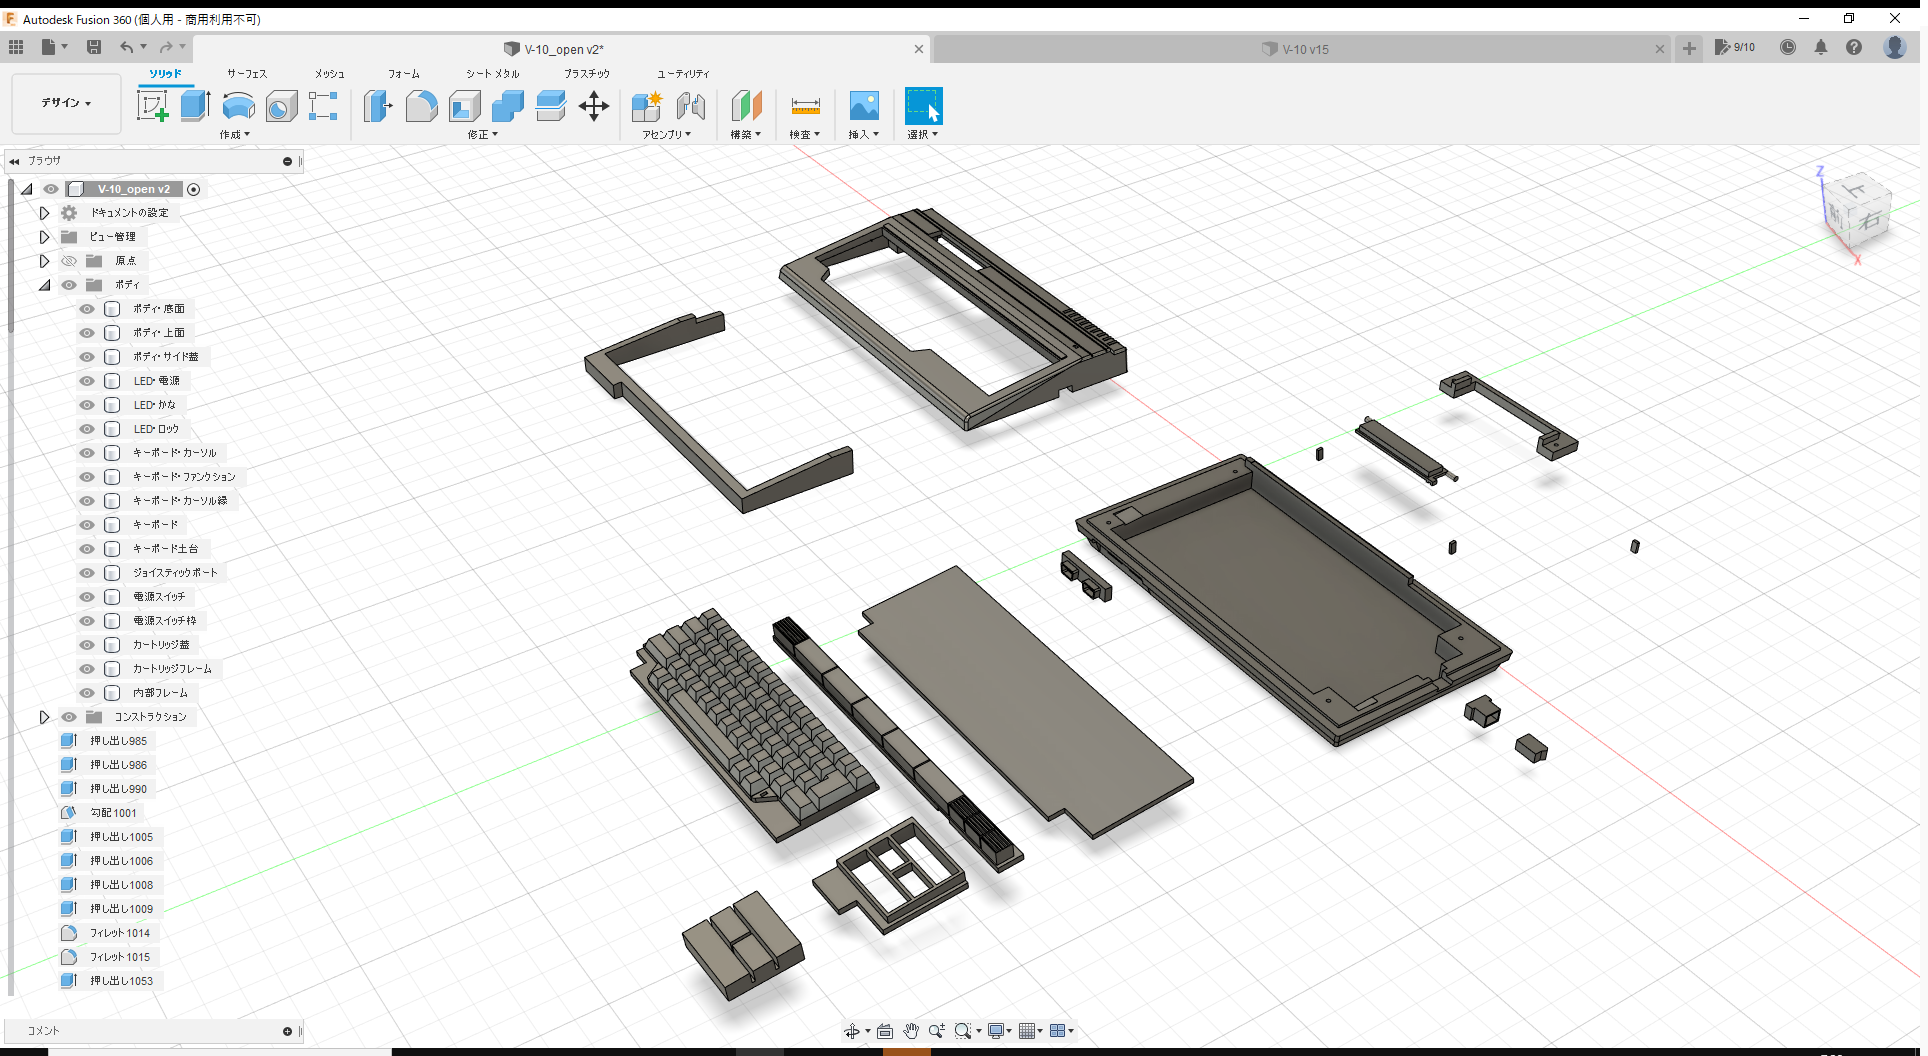Viewport: 1928px width, 1056px height.
Task: Switch to the V-10 v15 document tab
Action: 1300,48
